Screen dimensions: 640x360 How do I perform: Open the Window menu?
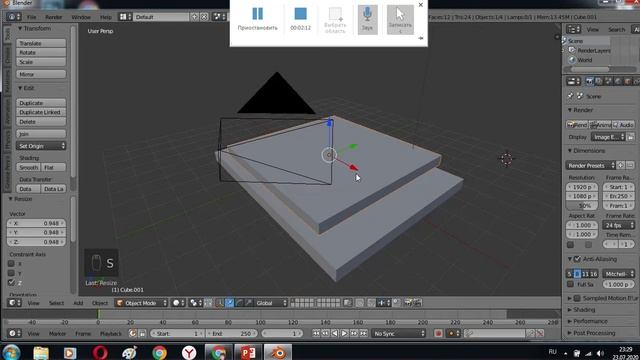(x=81, y=17)
